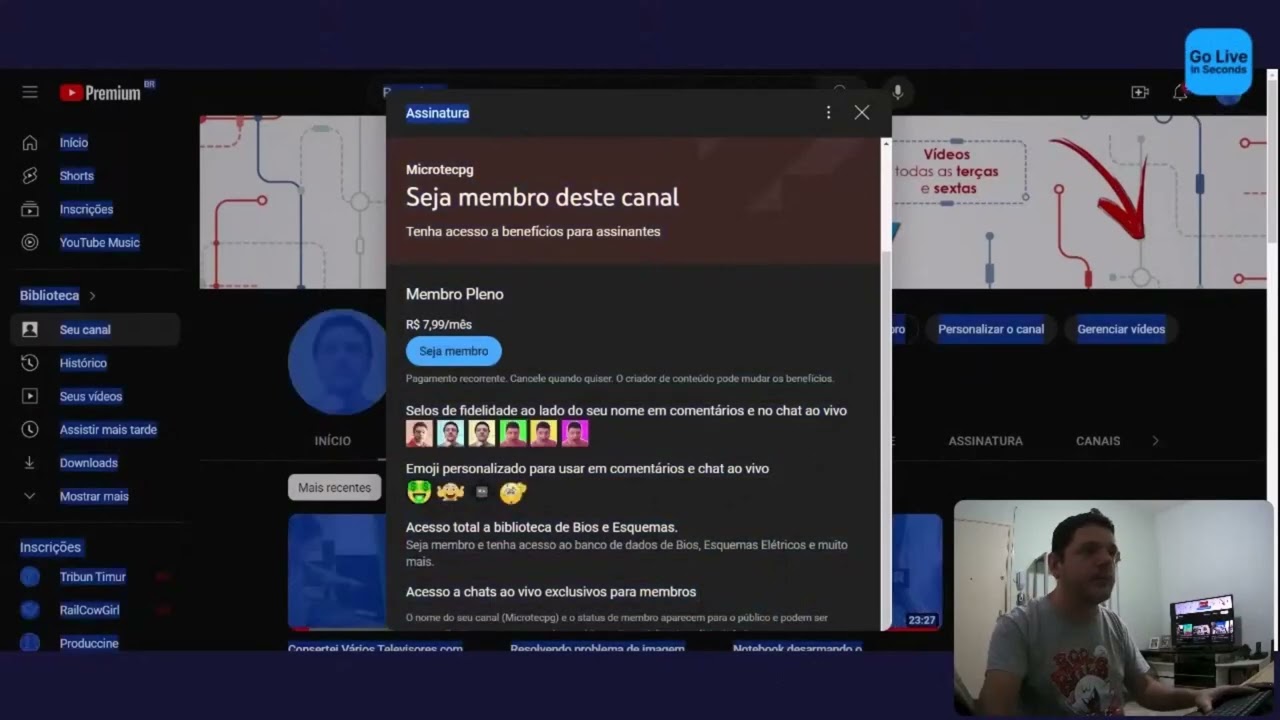1280x720 pixels.
Task: Click the fourth custom emoji
Action: click(513, 492)
